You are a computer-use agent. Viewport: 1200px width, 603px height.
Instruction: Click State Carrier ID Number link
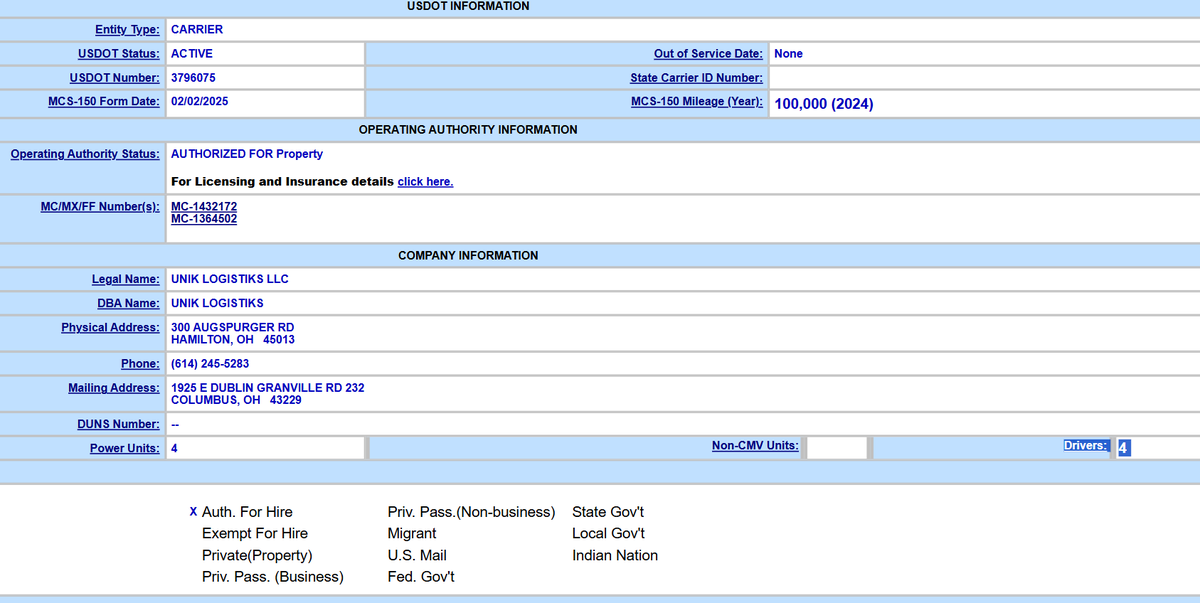point(697,78)
